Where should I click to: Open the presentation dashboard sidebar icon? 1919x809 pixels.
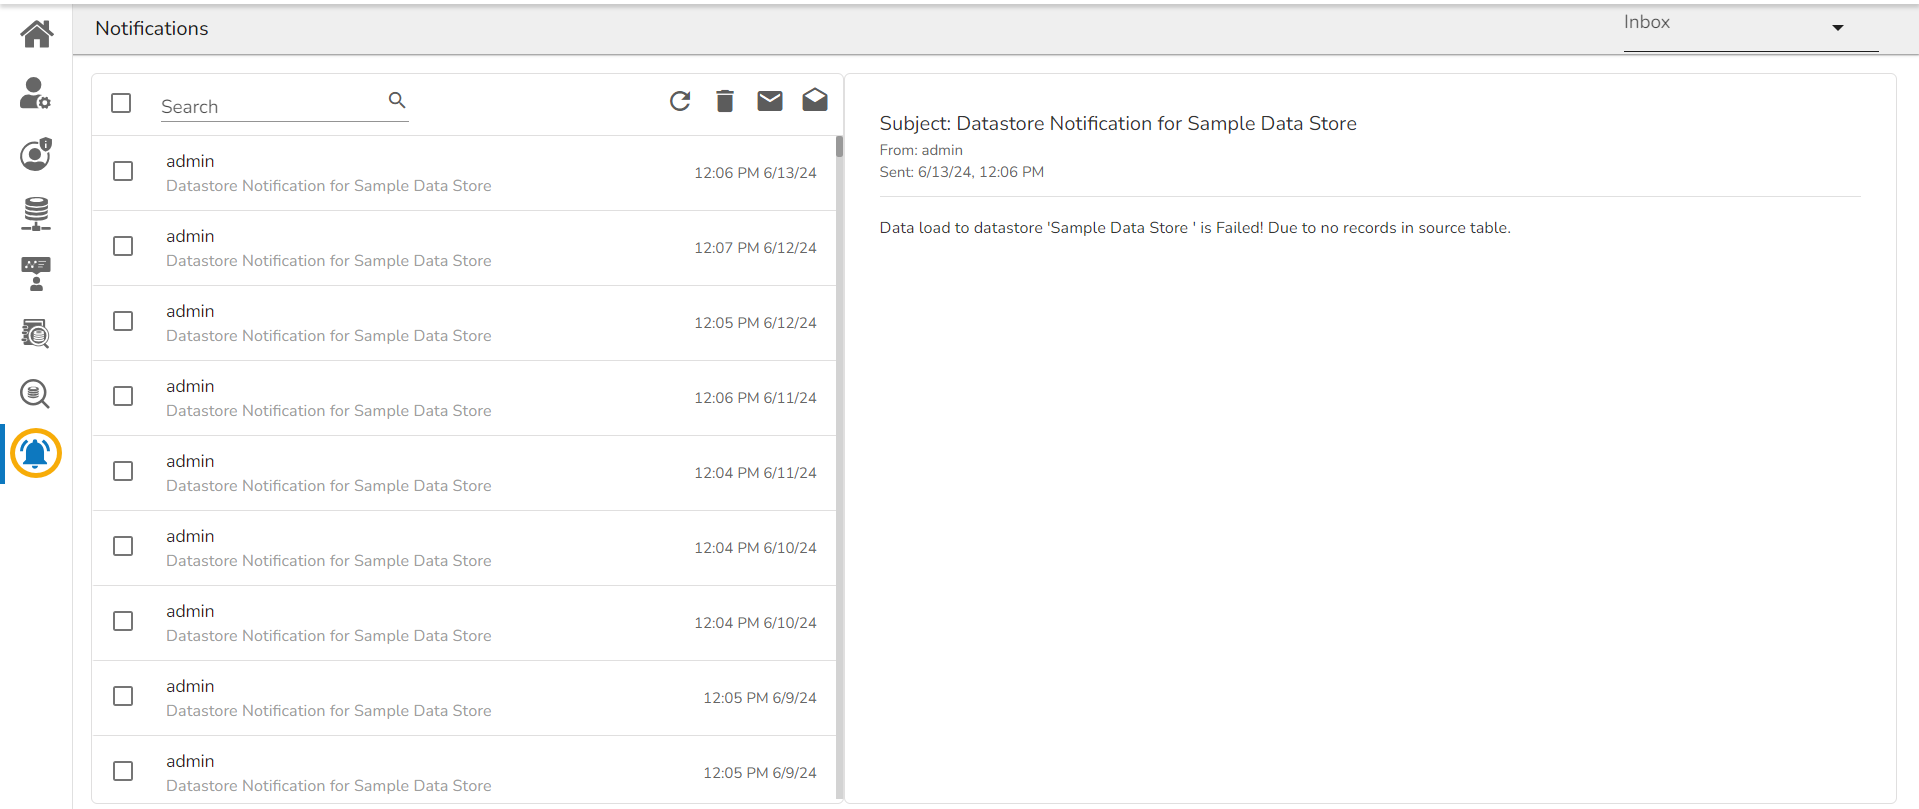pyautogui.click(x=36, y=274)
